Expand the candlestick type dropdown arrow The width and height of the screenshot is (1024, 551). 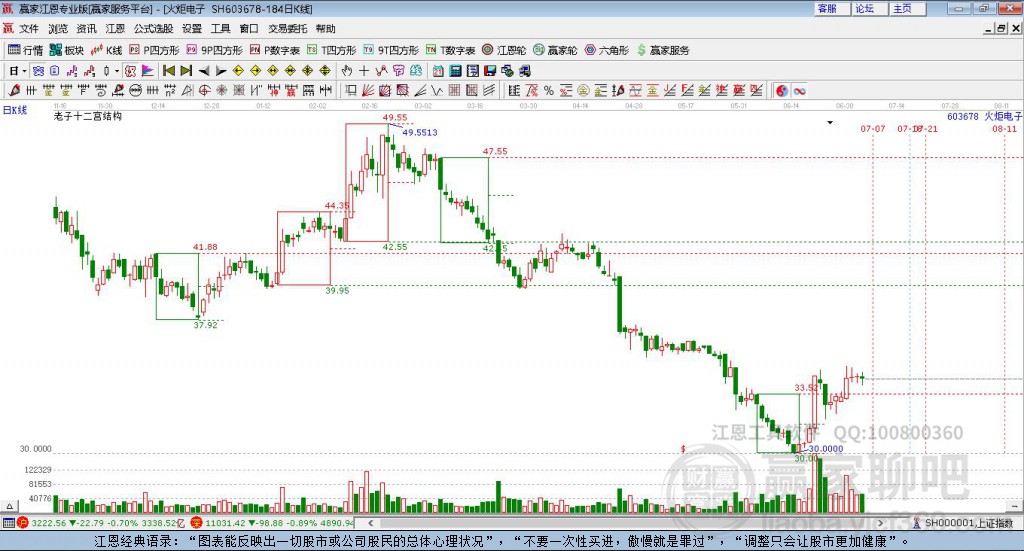[x=117, y=71]
